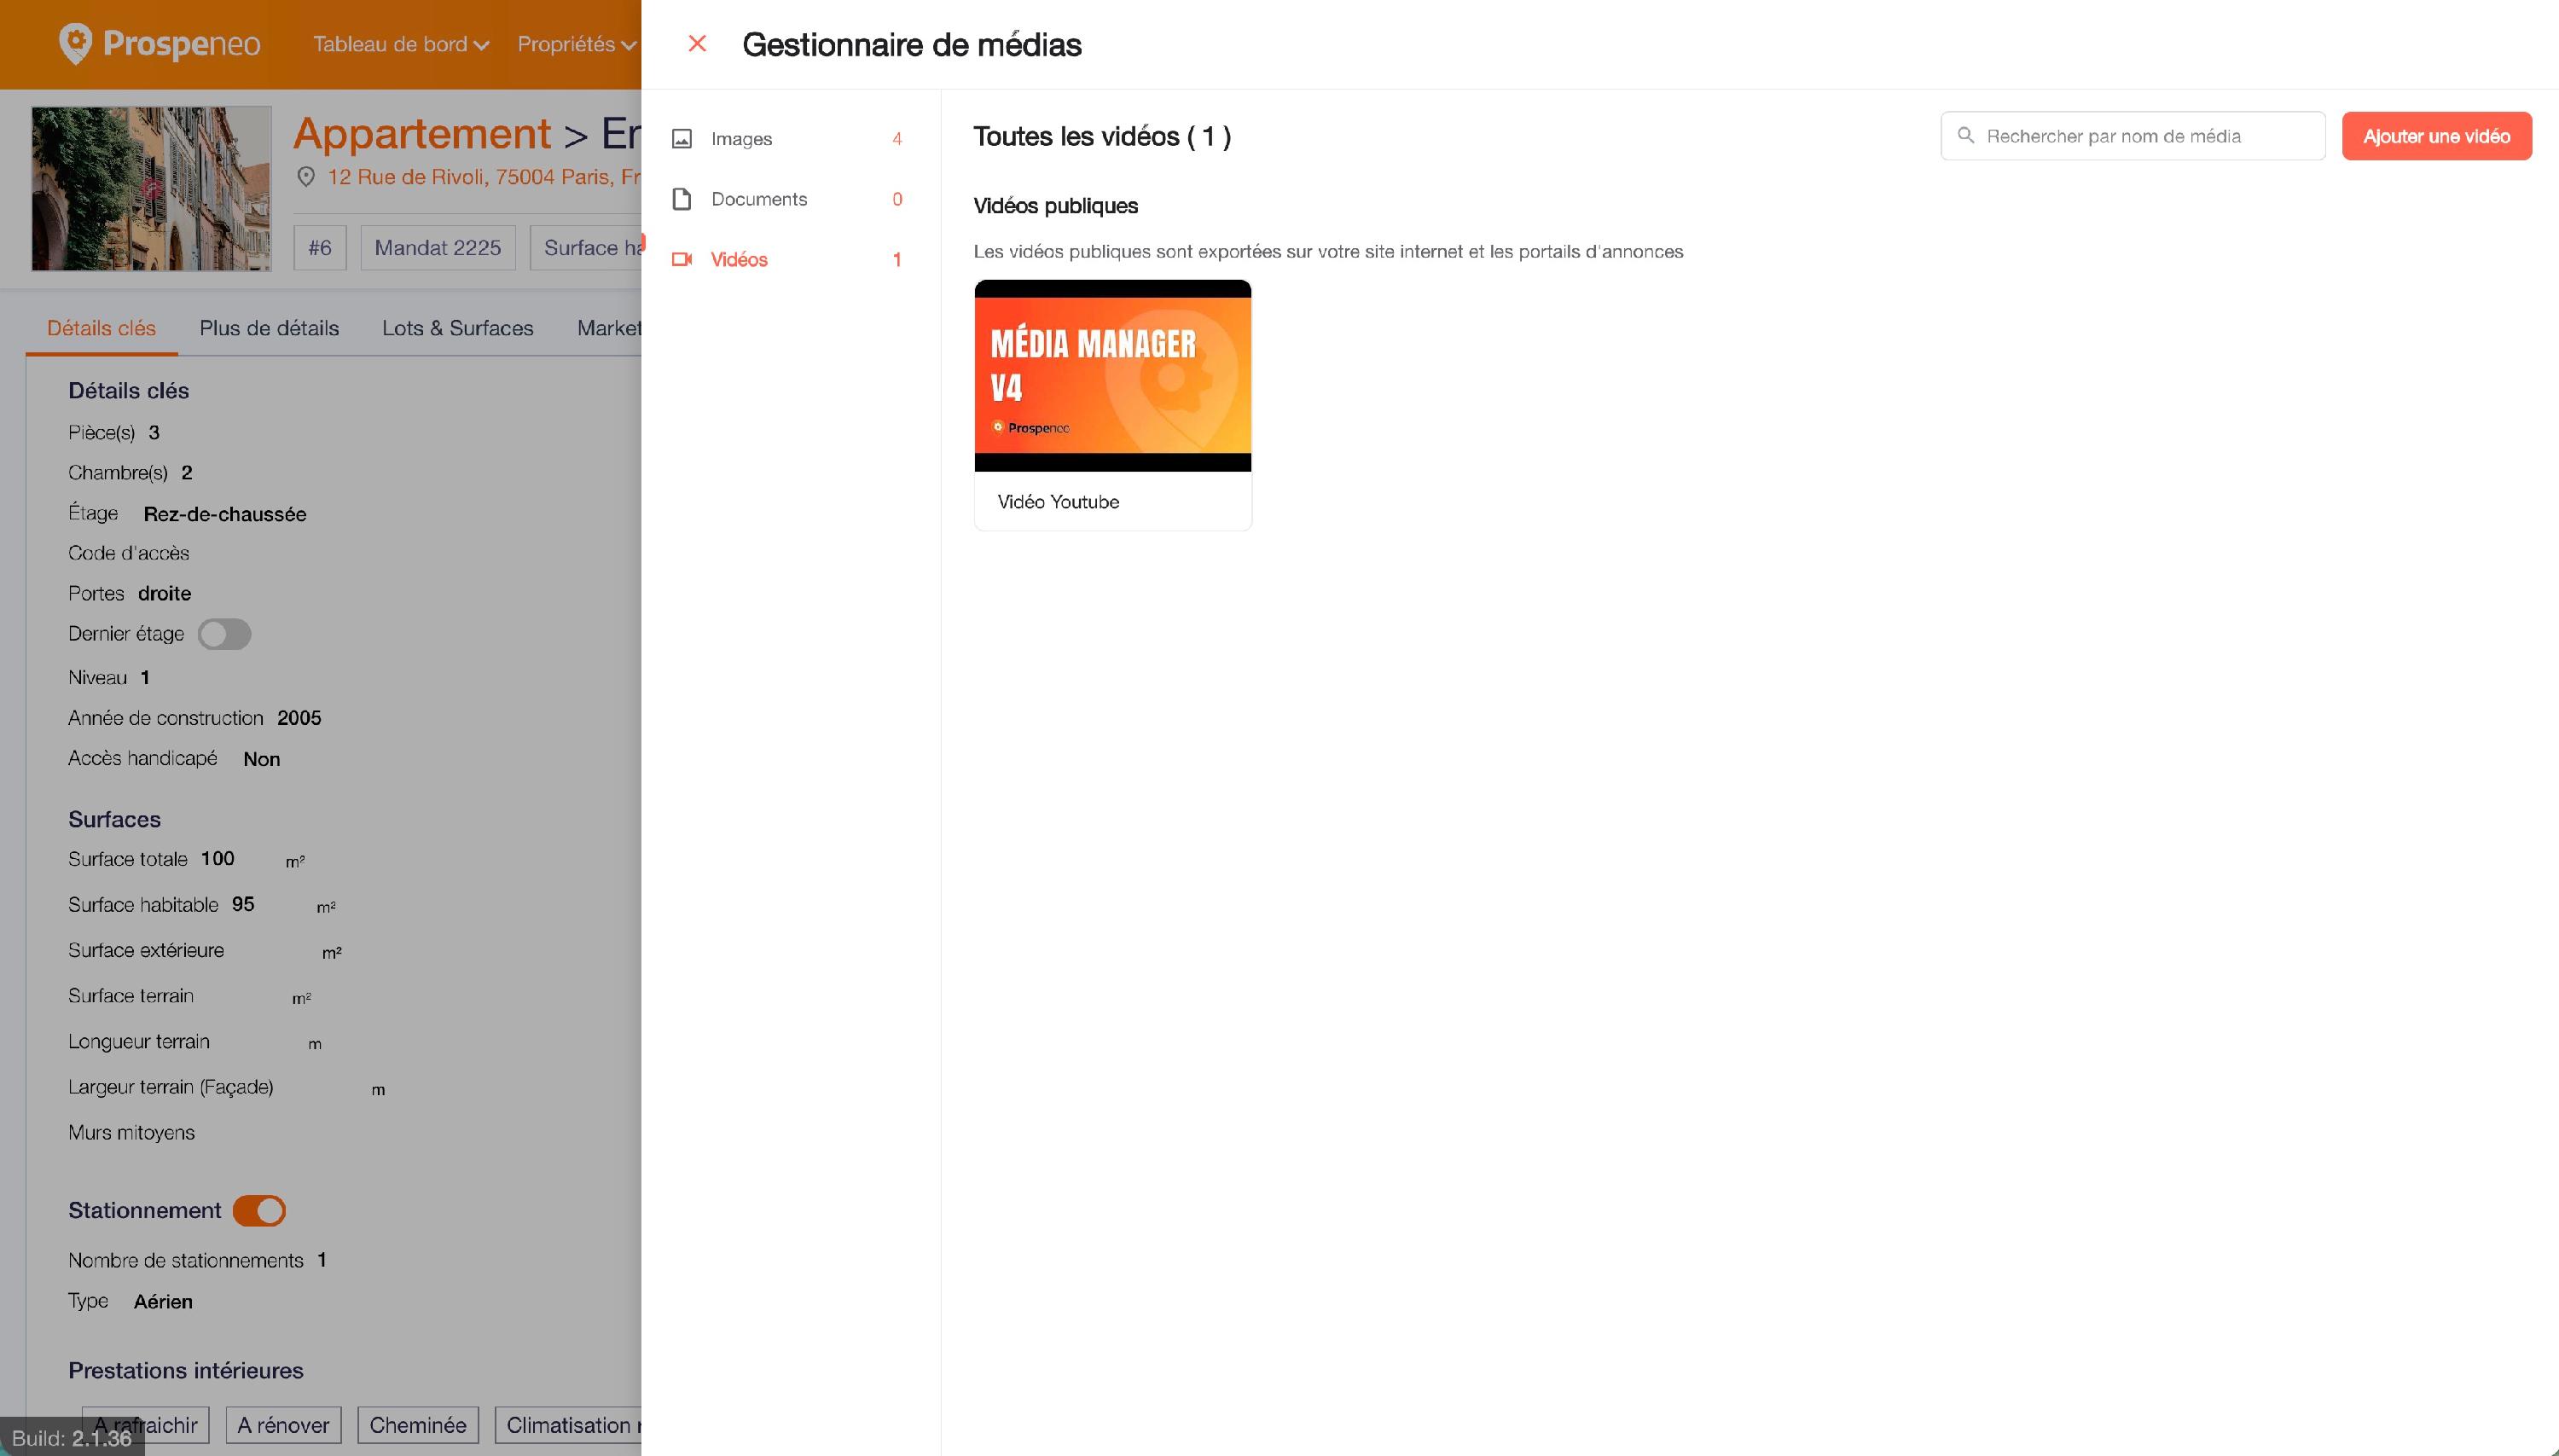
Task: Click the Portes value droite
Action: pos(164,594)
